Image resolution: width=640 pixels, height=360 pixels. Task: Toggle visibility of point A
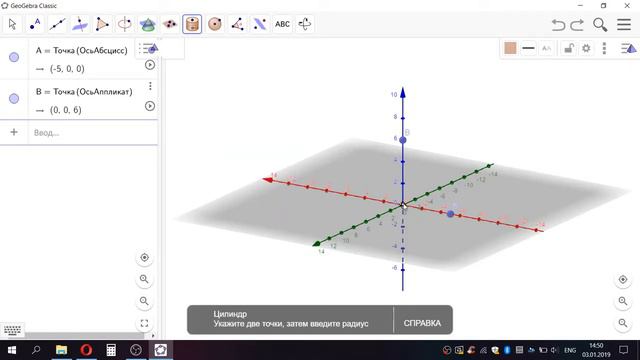14,57
